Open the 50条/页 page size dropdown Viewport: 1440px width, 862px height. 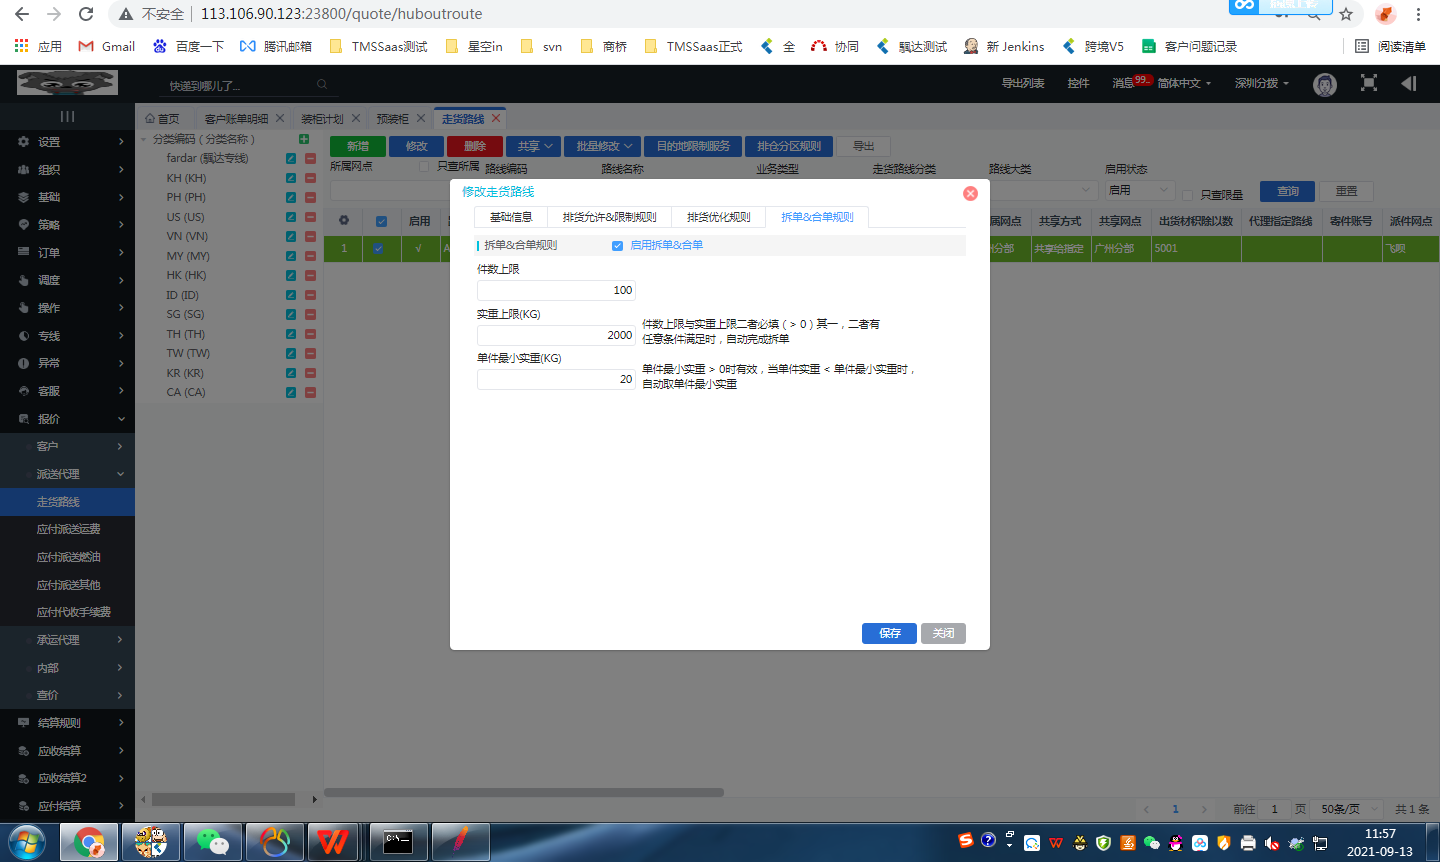(1349, 809)
